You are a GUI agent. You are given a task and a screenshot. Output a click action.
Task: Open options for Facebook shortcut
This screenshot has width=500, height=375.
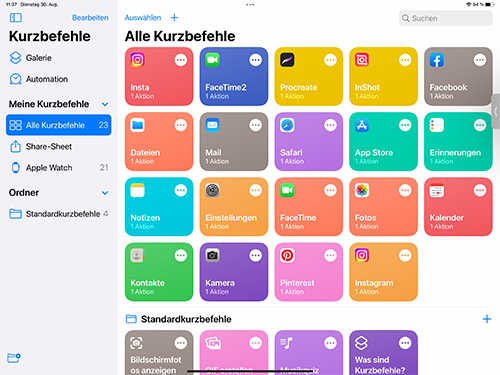click(x=480, y=60)
